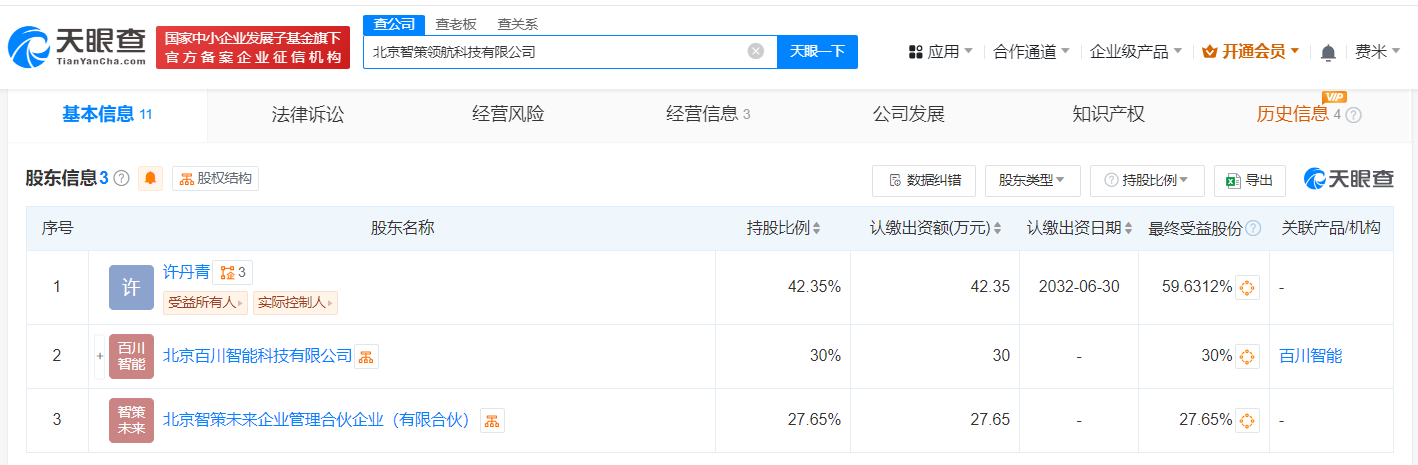This screenshot has height=465, width=1418.
Task: Switch to the 法律诉讼 tab
Action: tap(307, 114)
